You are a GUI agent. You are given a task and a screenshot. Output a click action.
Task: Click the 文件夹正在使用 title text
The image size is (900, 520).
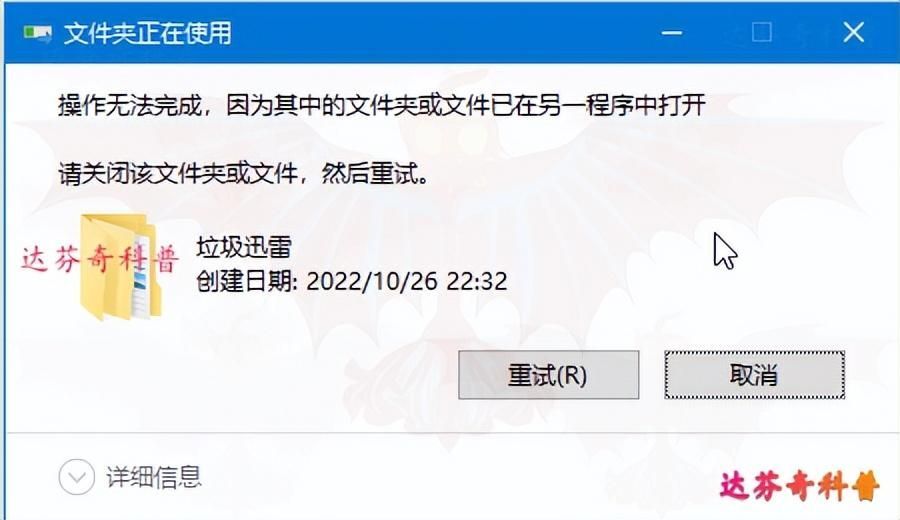(148, 33)
